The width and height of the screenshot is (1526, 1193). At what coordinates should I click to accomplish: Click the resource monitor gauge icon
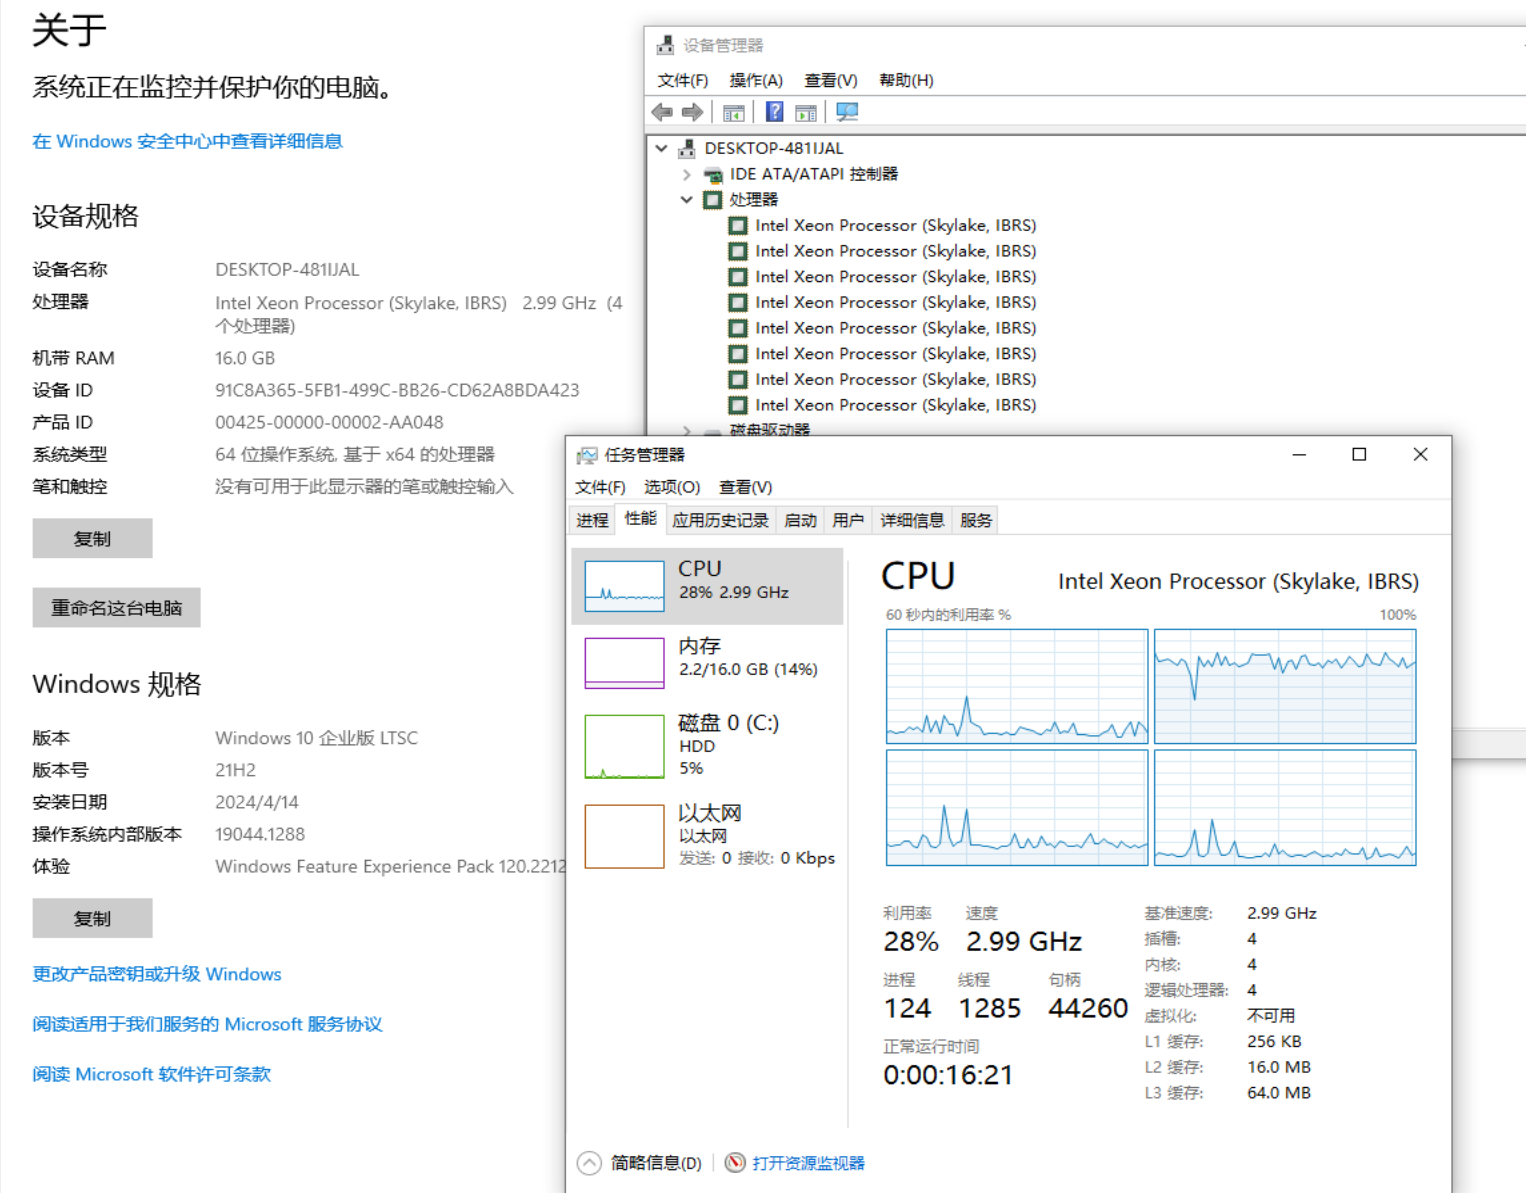(x=735, y=1162)
